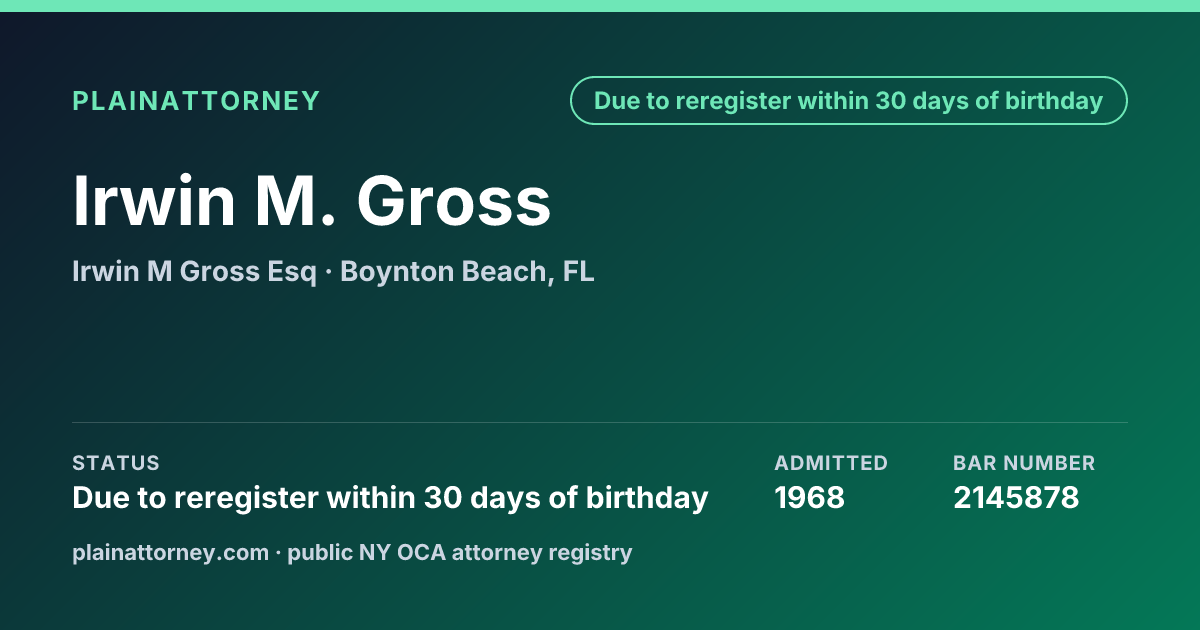Screen dimensions: 1200x630
Task: Click the STATUS field label
Action: click(x=116, y=463)
